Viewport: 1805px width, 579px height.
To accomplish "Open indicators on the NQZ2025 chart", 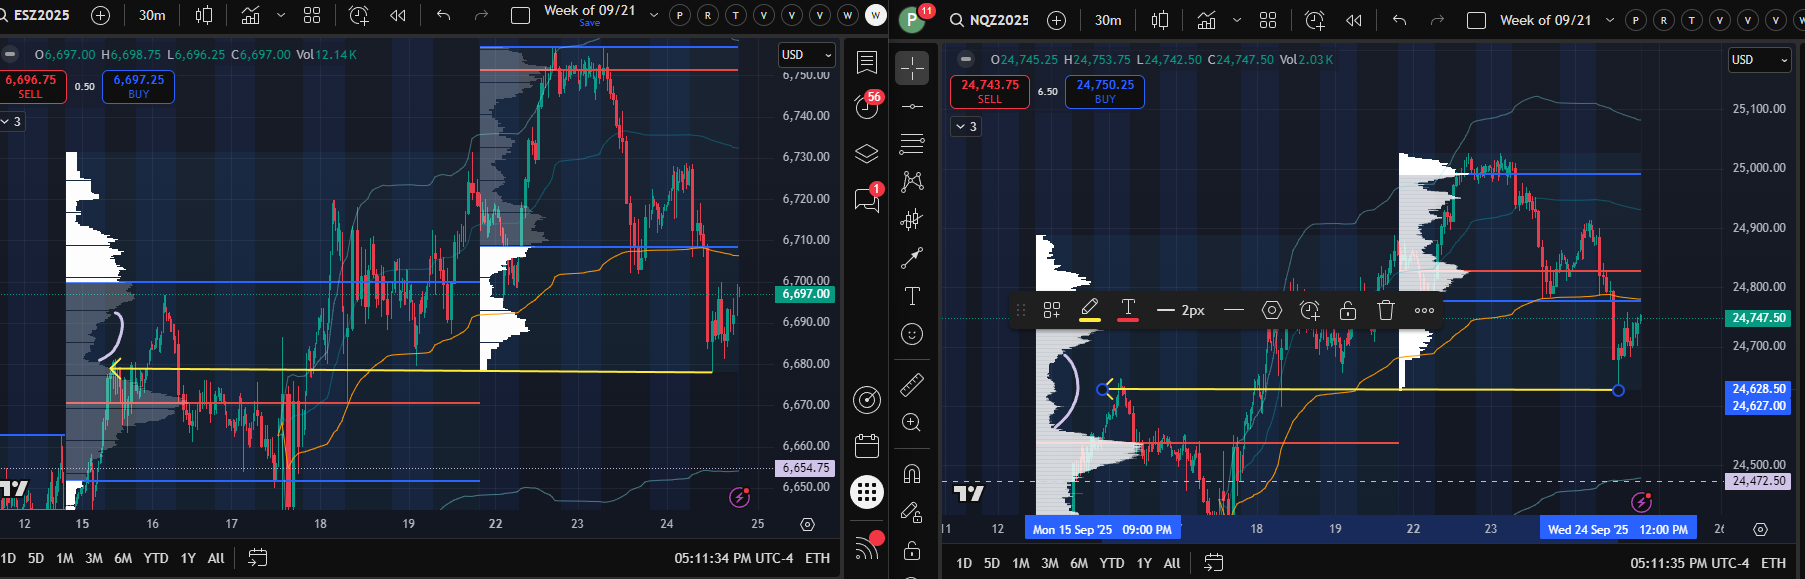I will tap(1207, 20).
